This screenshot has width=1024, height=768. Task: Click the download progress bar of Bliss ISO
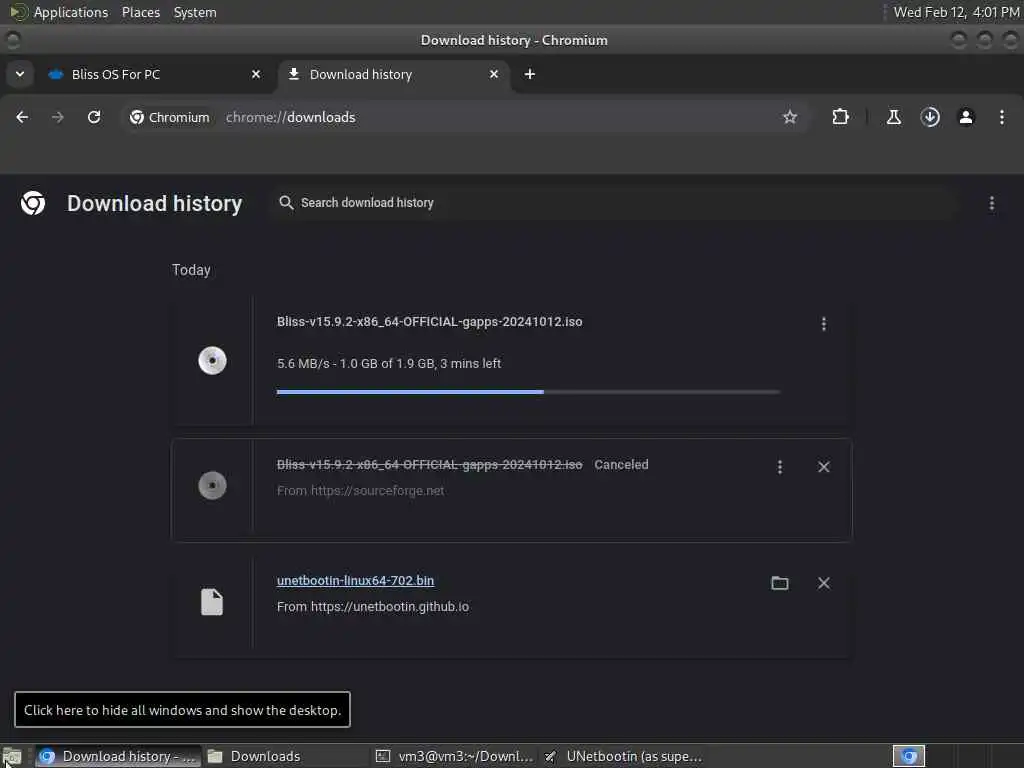coord(528,392)
